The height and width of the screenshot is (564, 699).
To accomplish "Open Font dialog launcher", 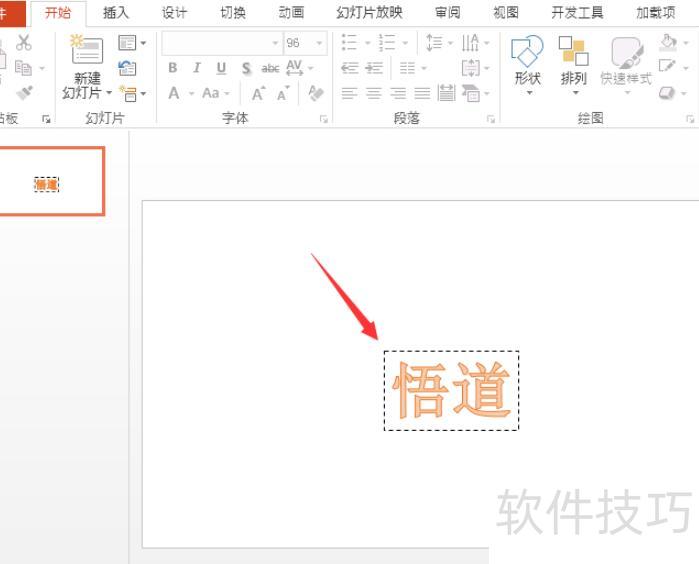I will 324,119.
